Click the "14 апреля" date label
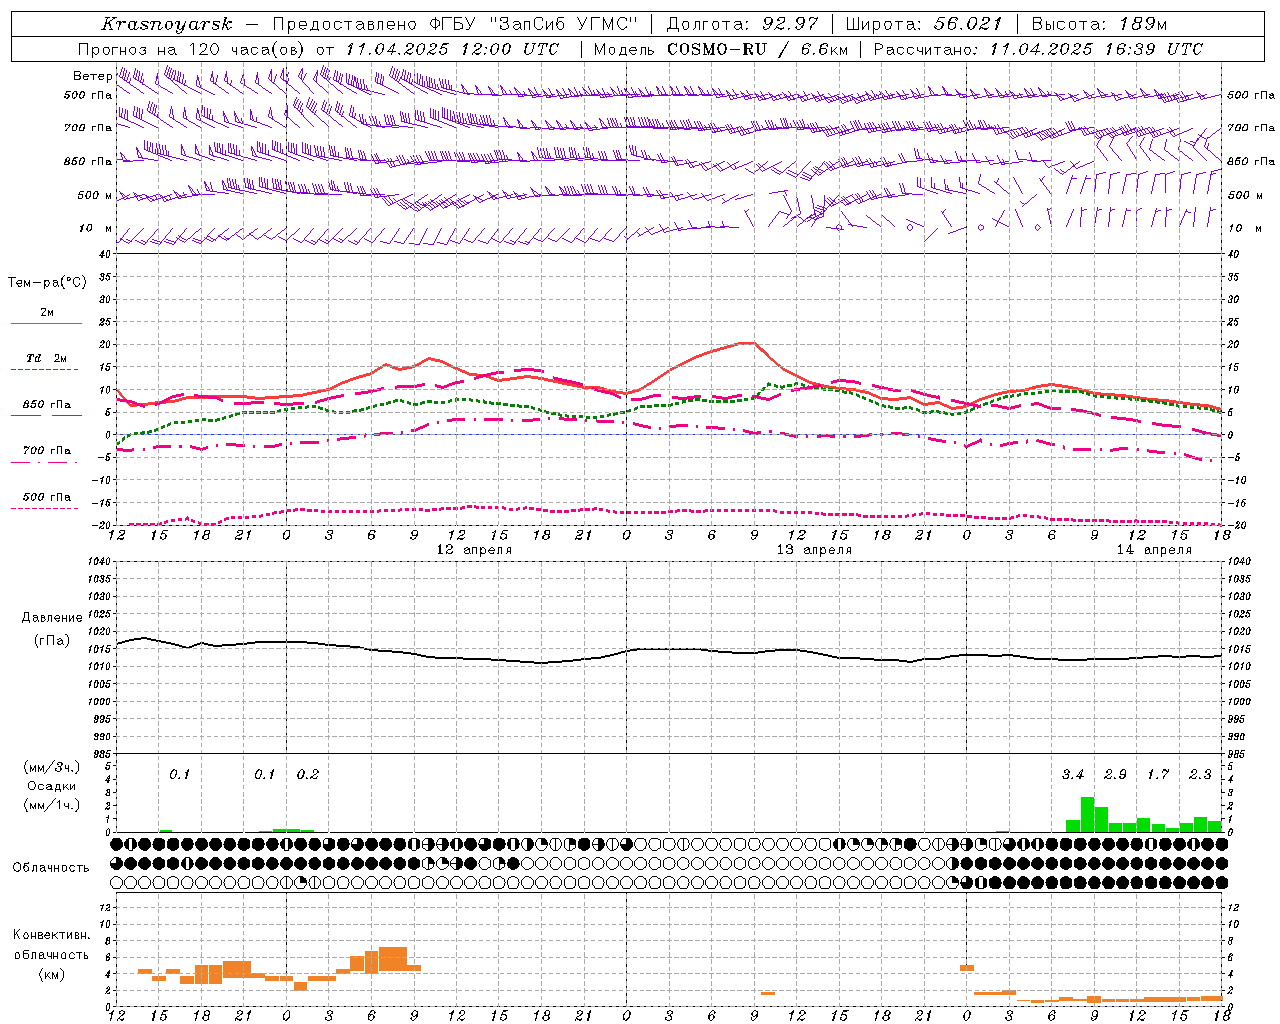 (x=1154, y=550)
